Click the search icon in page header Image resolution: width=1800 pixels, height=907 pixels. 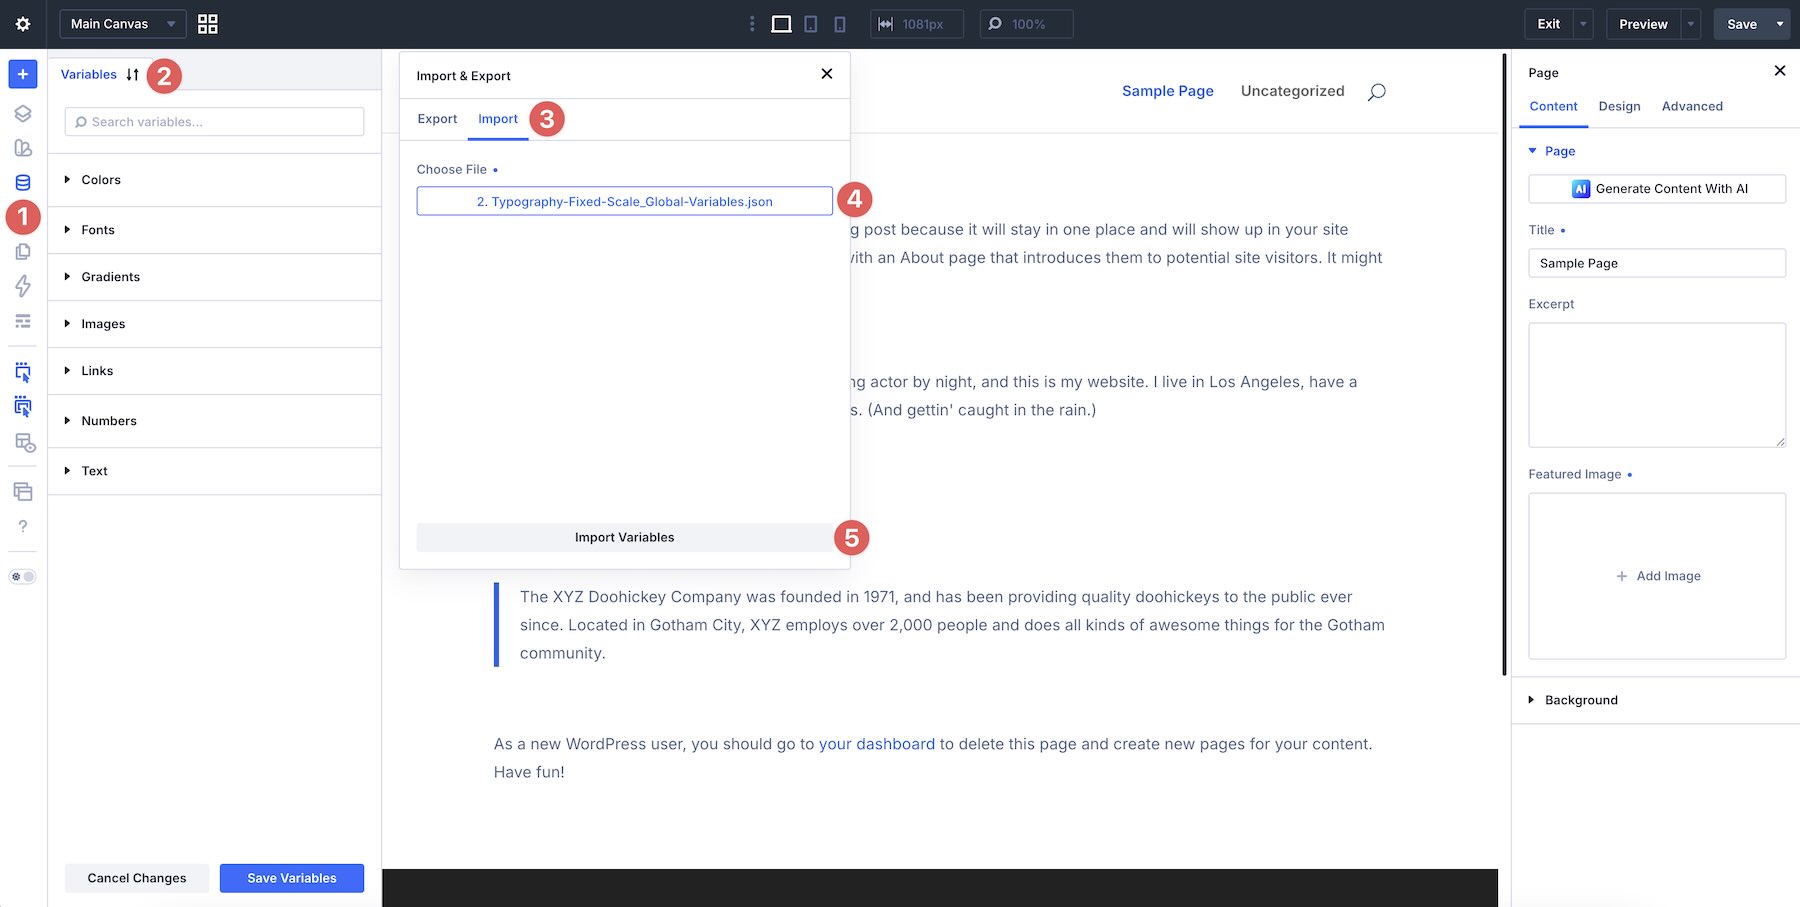1377,92
